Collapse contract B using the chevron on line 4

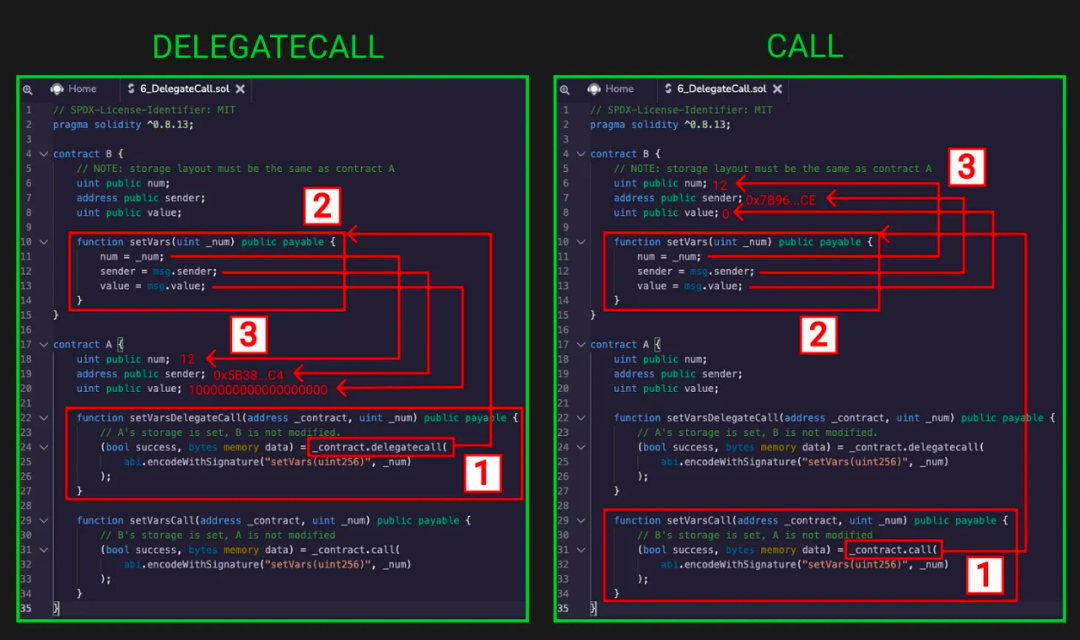tap(42, 153)
